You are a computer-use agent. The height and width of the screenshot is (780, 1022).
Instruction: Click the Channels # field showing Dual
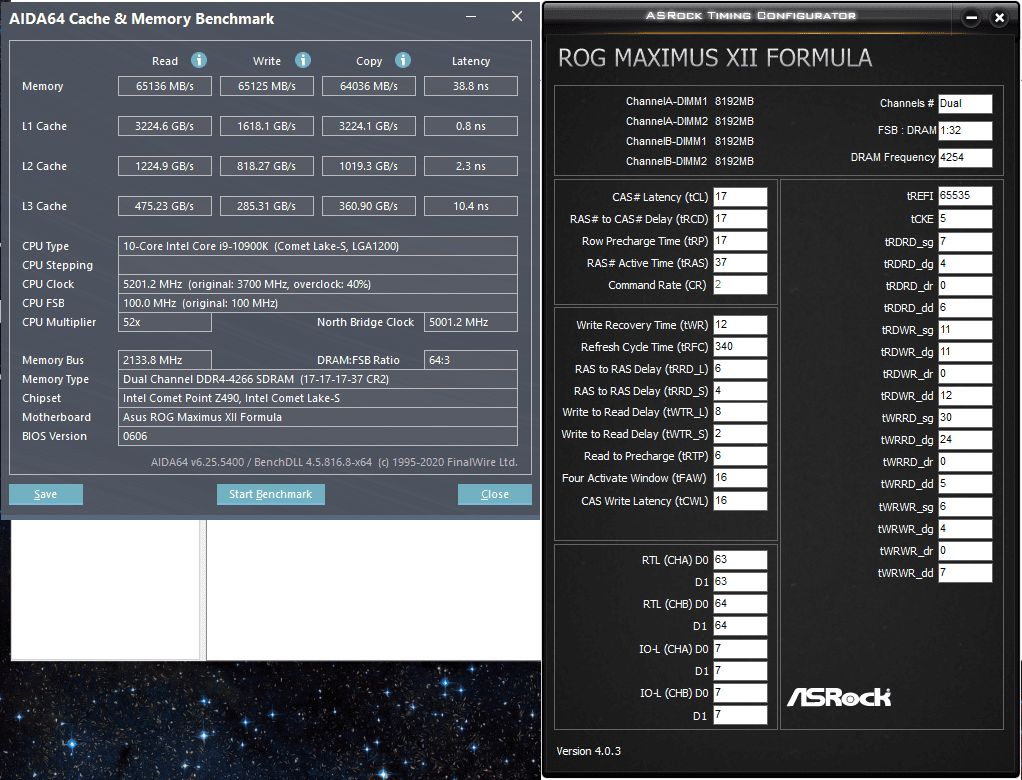click(x=965, y=104)
